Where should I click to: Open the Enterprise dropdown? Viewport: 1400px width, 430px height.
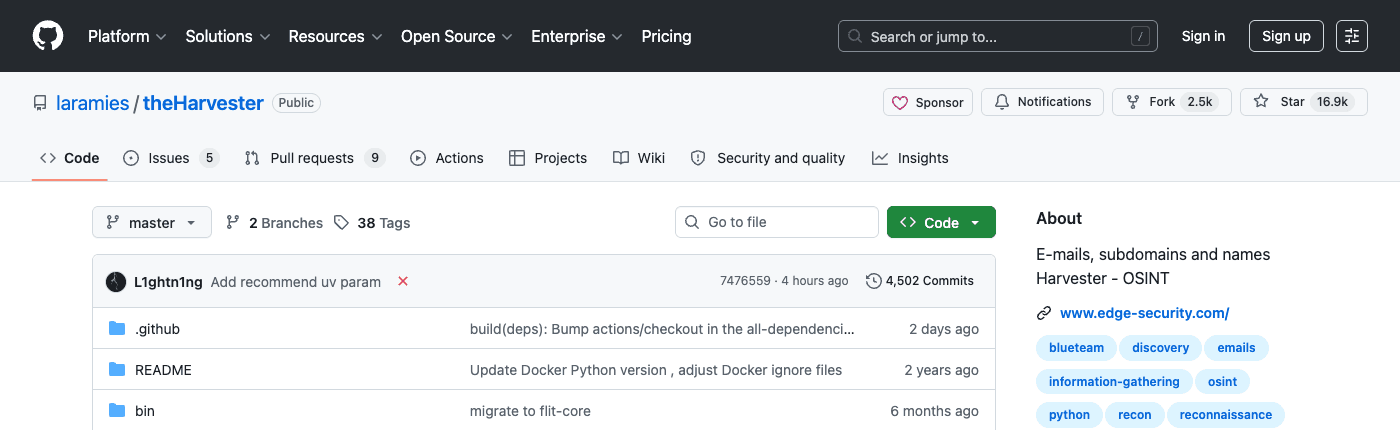pyautogui.click(x=577, y=36)
